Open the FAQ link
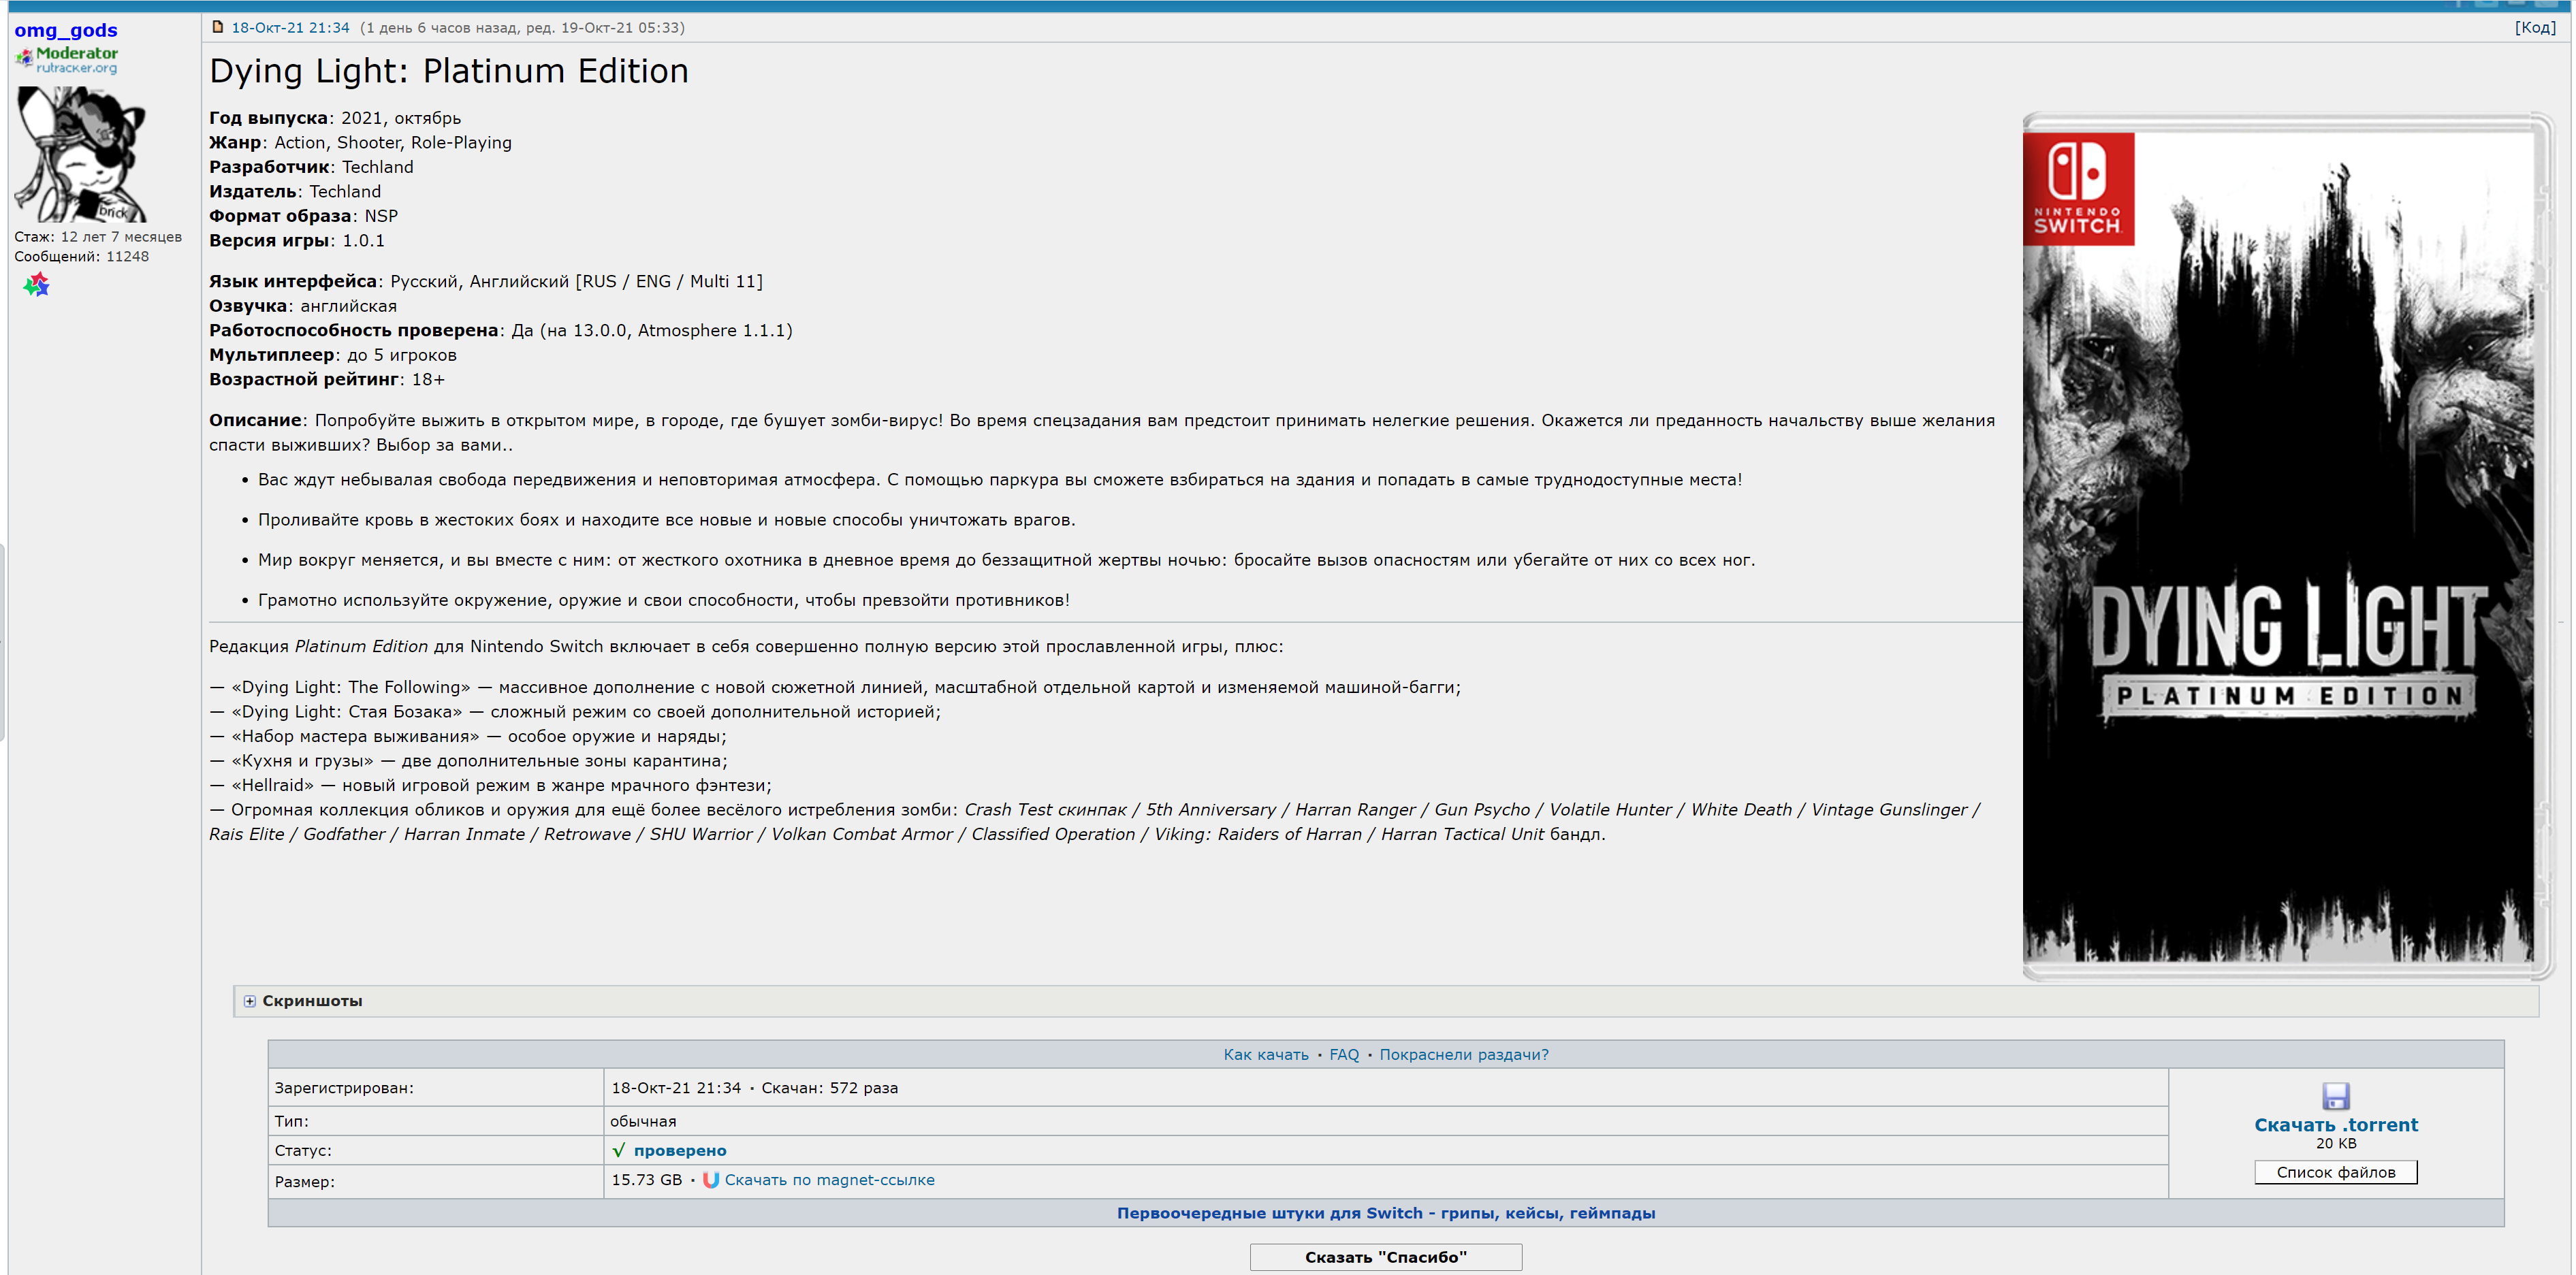The height and width of the screenshot is (1275, 2576). (1344, 1054)
